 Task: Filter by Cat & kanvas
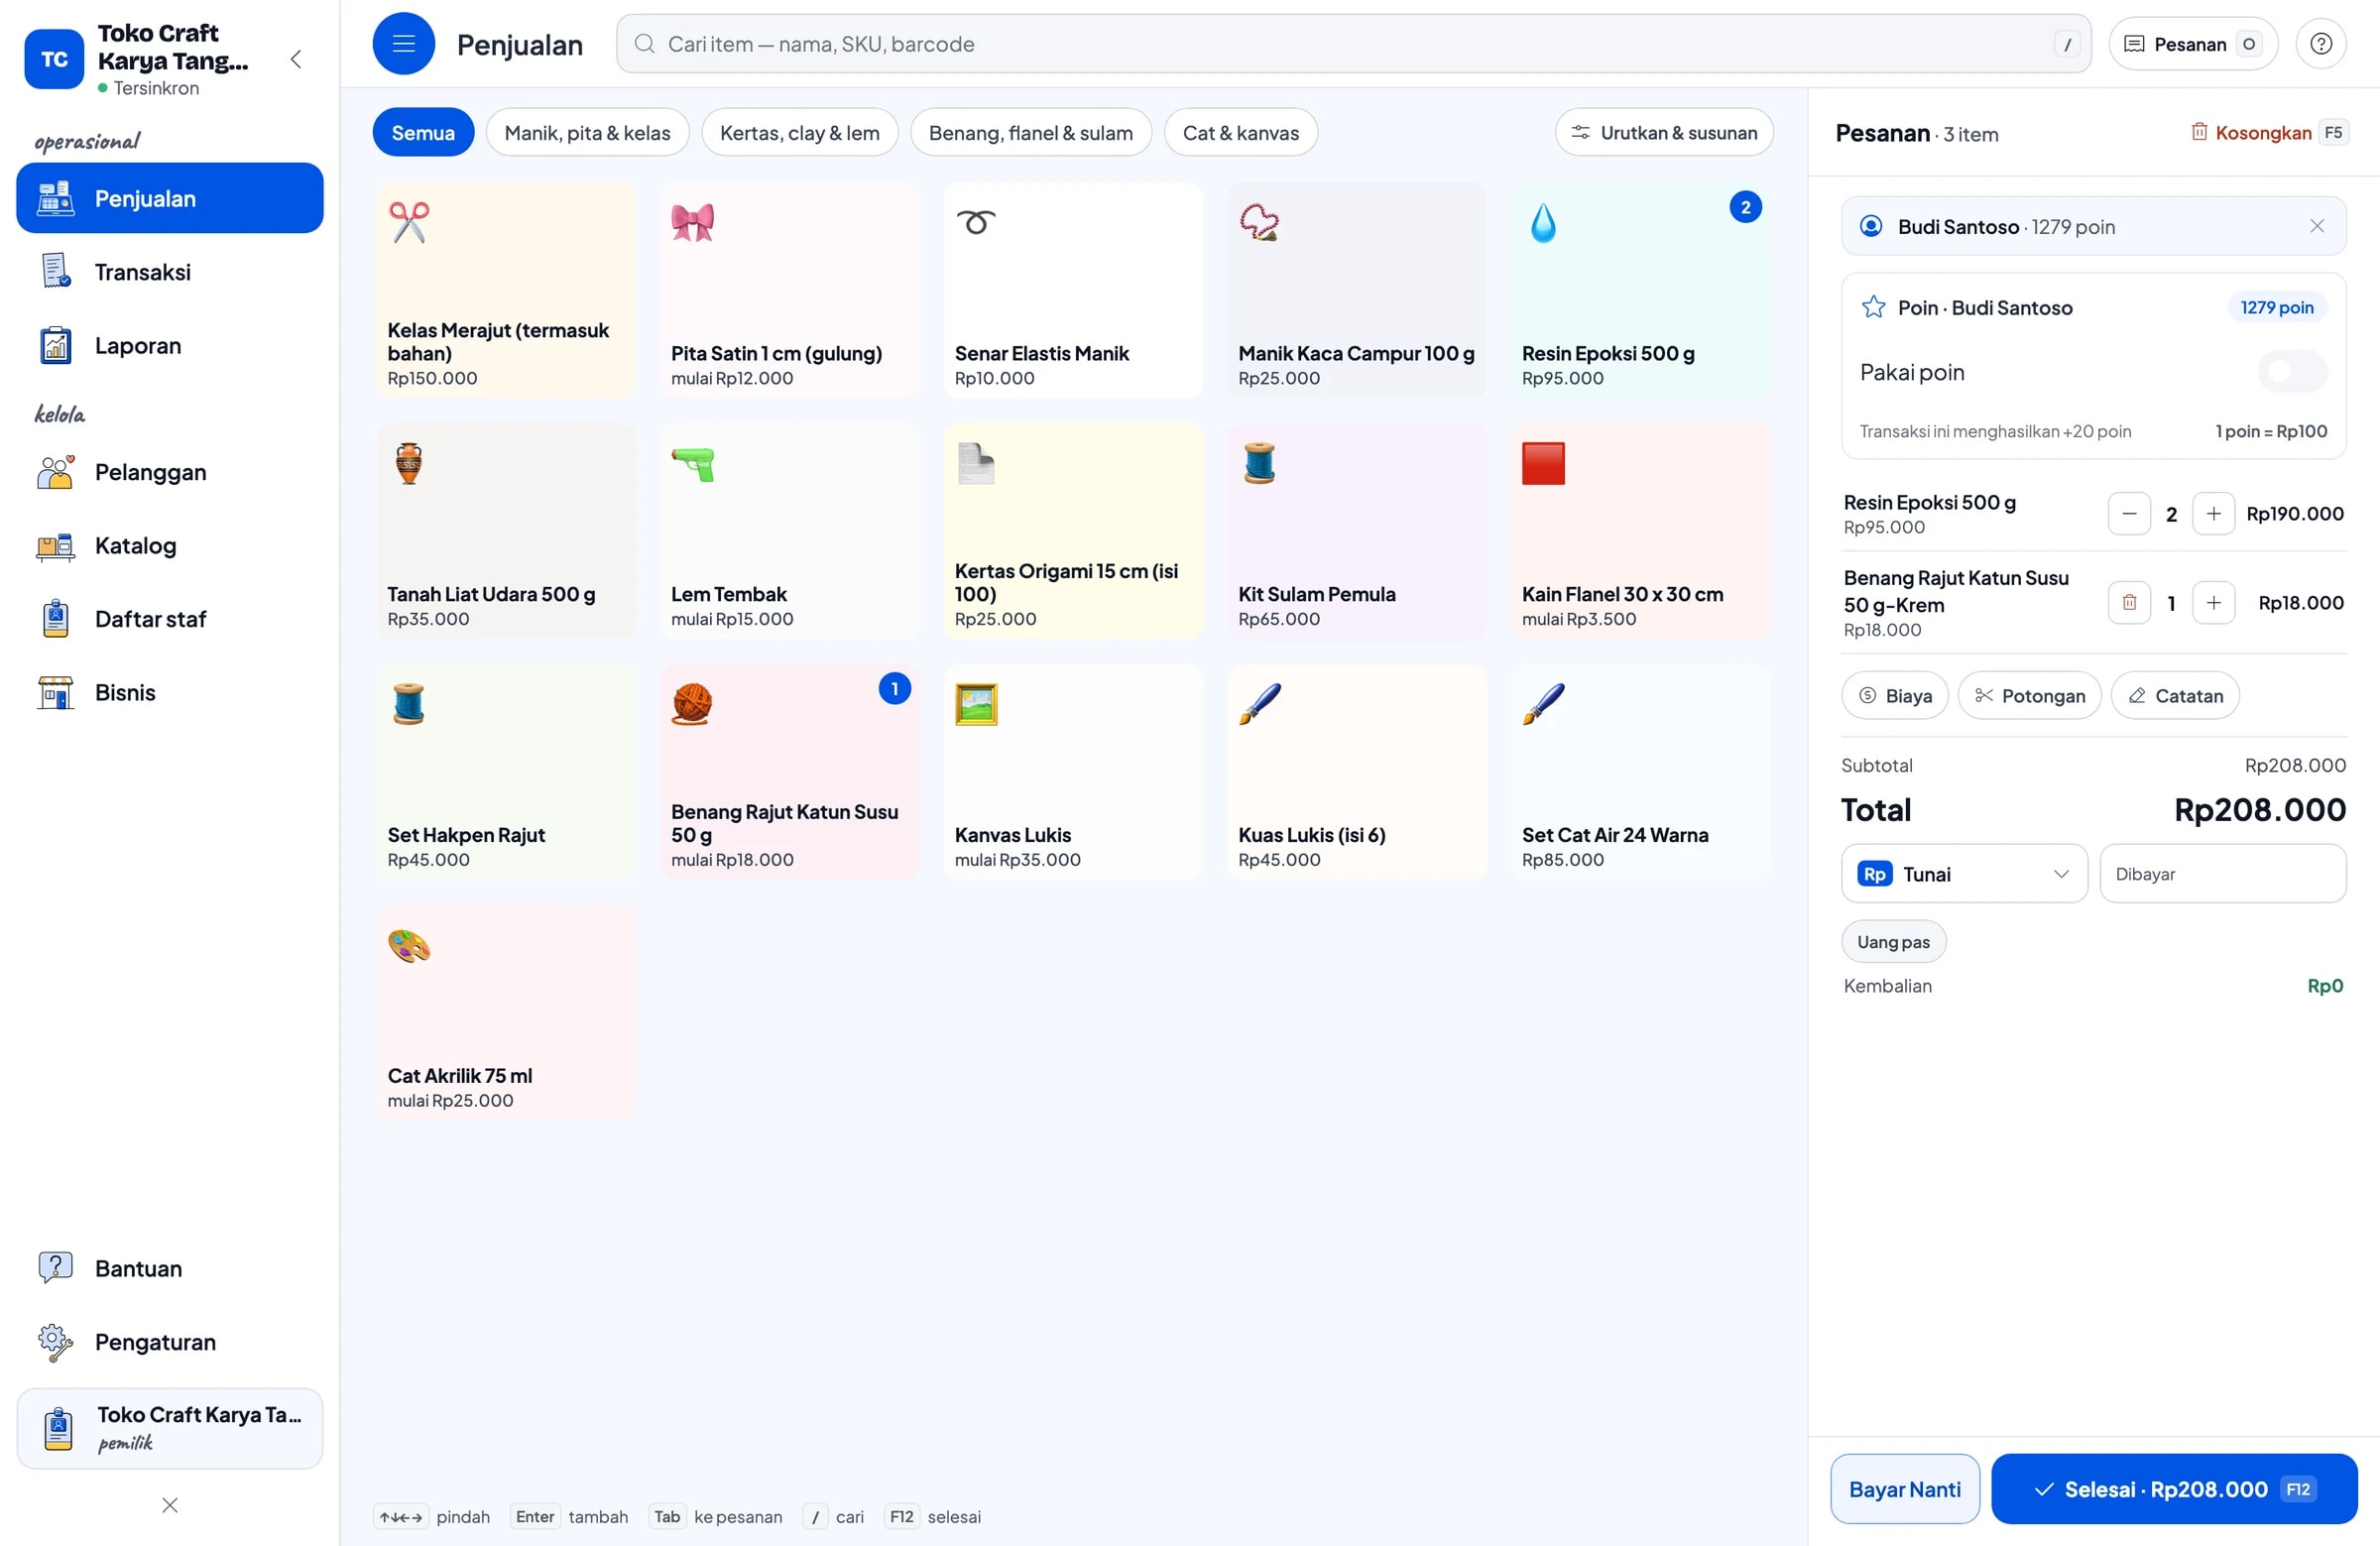click(x=1240, y=132)
